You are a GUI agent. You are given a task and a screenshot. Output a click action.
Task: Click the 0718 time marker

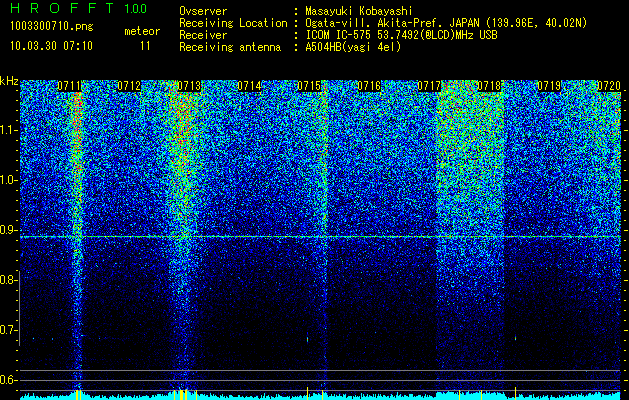[x=489, y=86]
